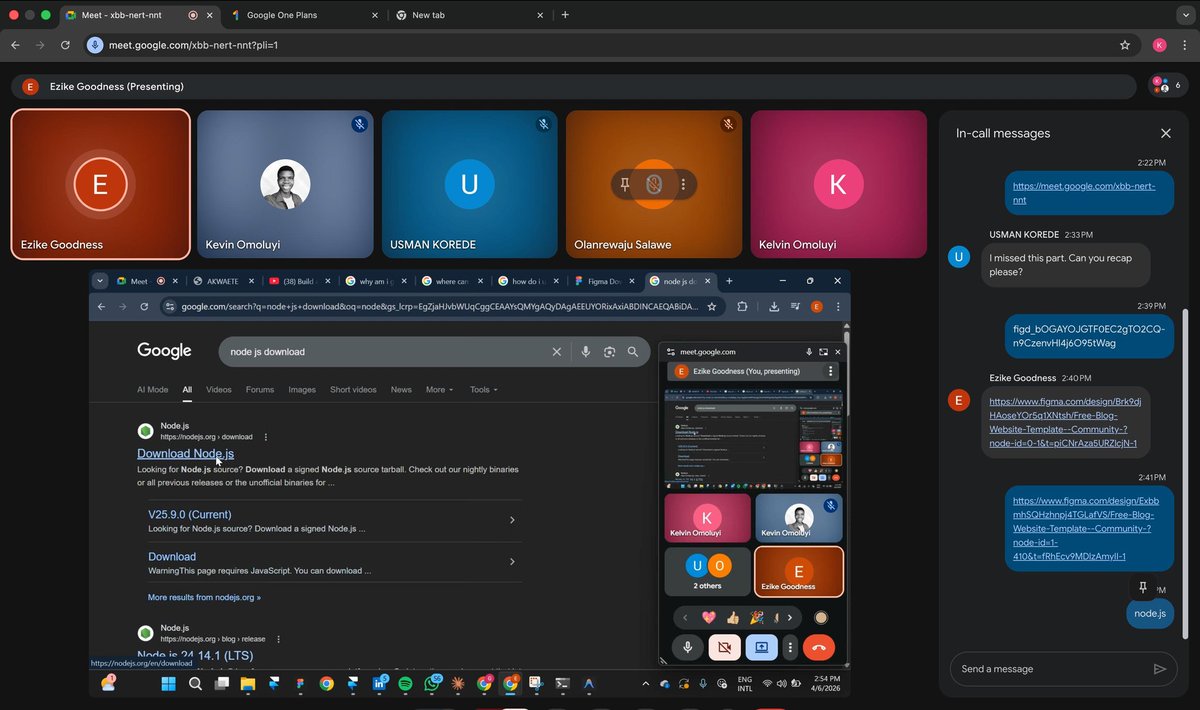
Task: Click microphone permission icon in address bar
Action: point(95,45)
